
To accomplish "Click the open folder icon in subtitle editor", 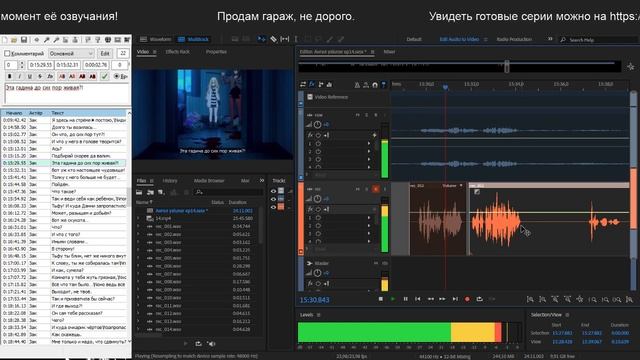I will click(x=14, y=40).
